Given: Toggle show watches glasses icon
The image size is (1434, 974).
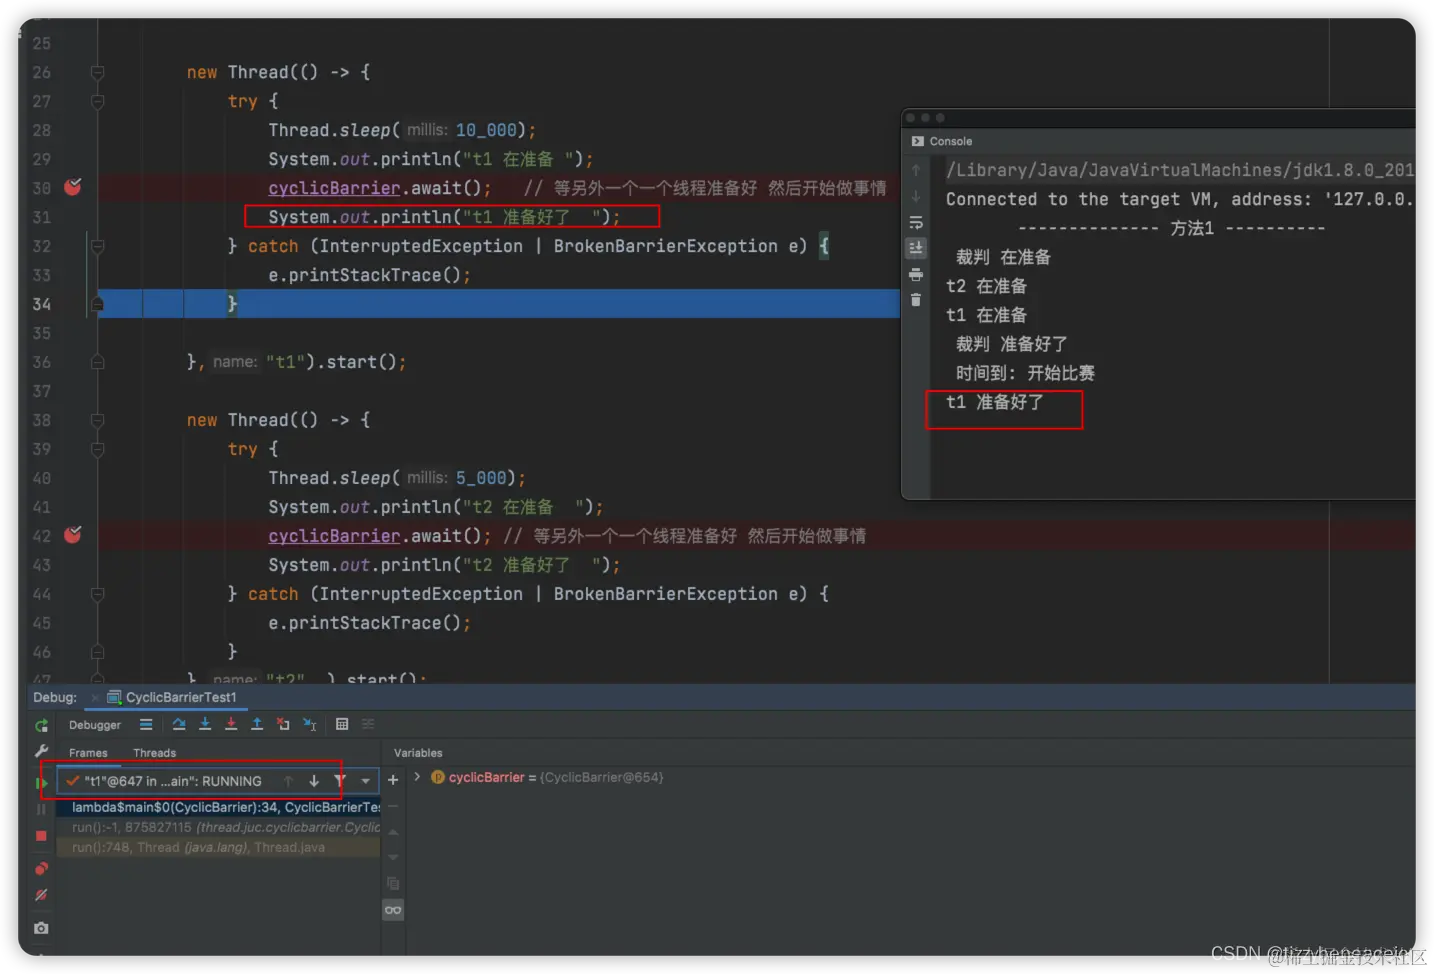Looking at the screenshot, I should pos(393,910).
